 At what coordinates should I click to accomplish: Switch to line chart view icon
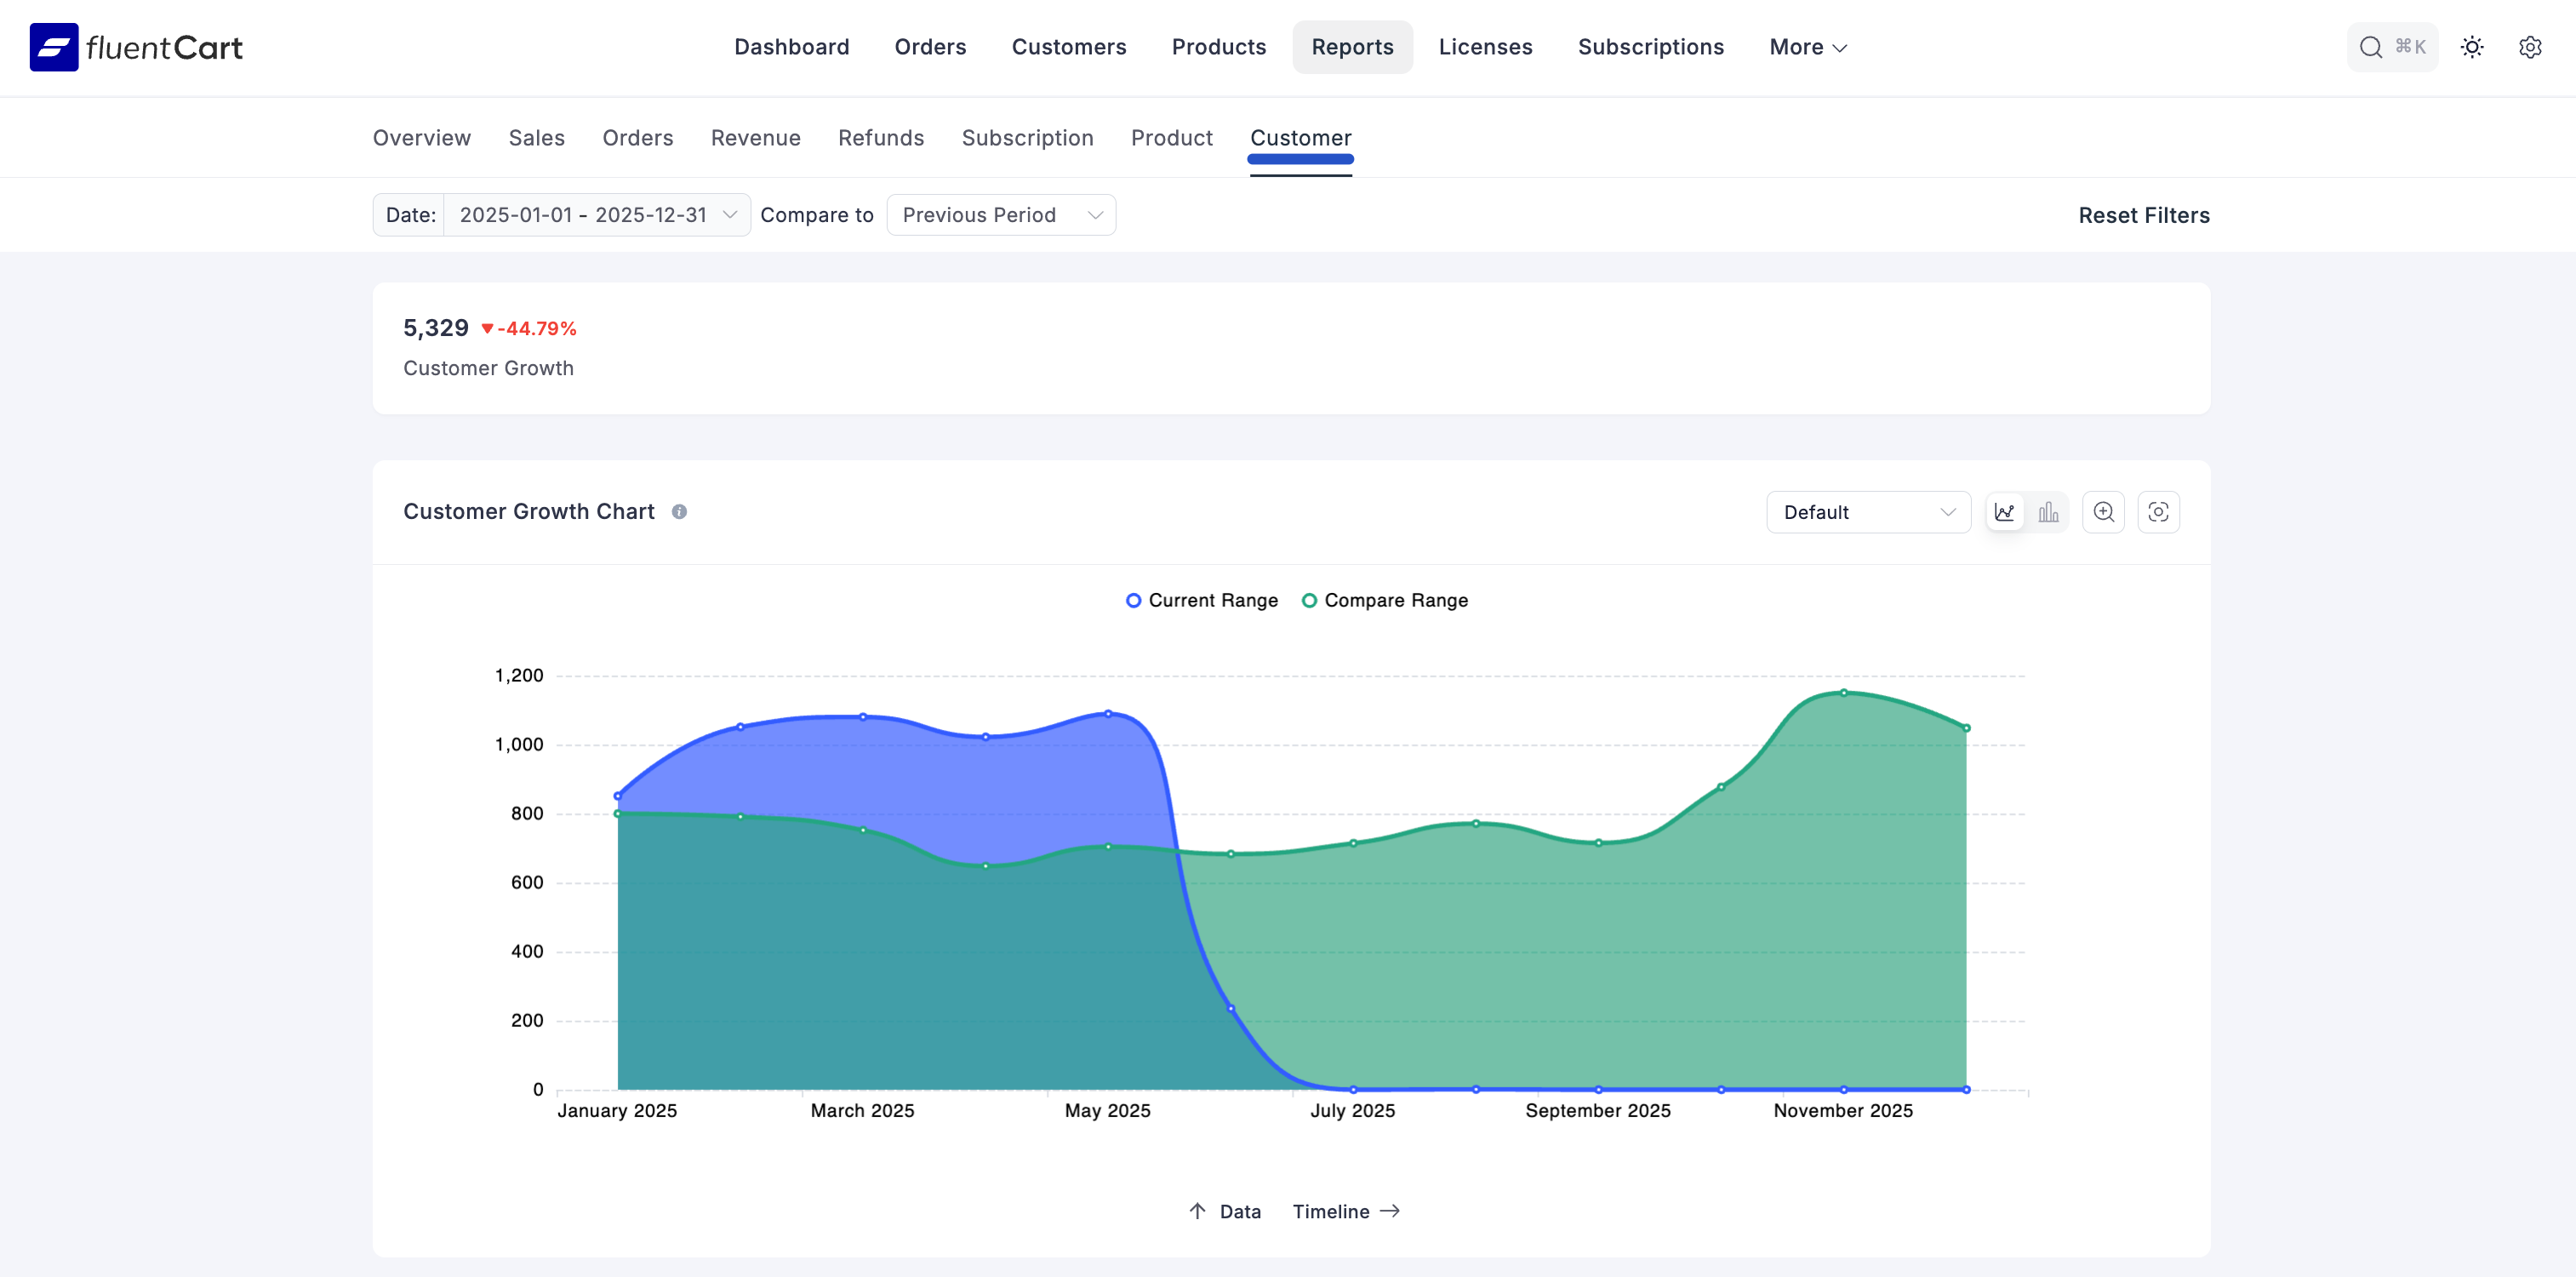[2004, 512]
